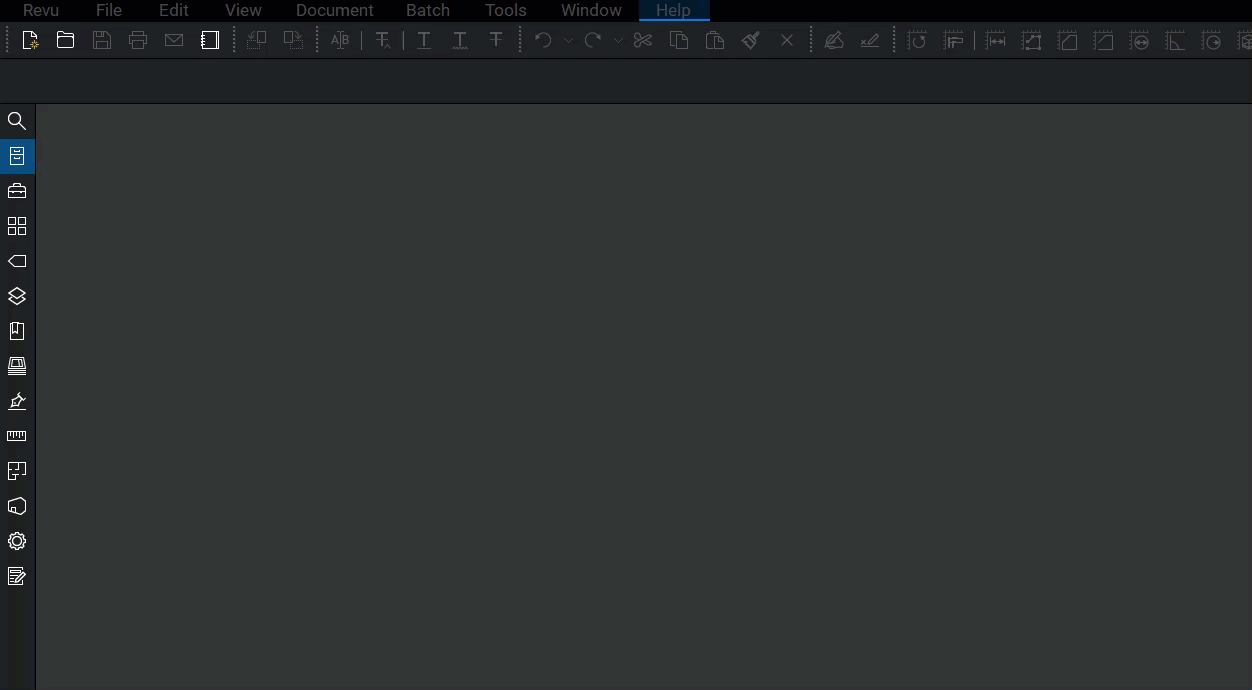Click the second disabled page-arrow icon
The height and width of the screenshot is (690, 1252).
(x=293, y=41)
